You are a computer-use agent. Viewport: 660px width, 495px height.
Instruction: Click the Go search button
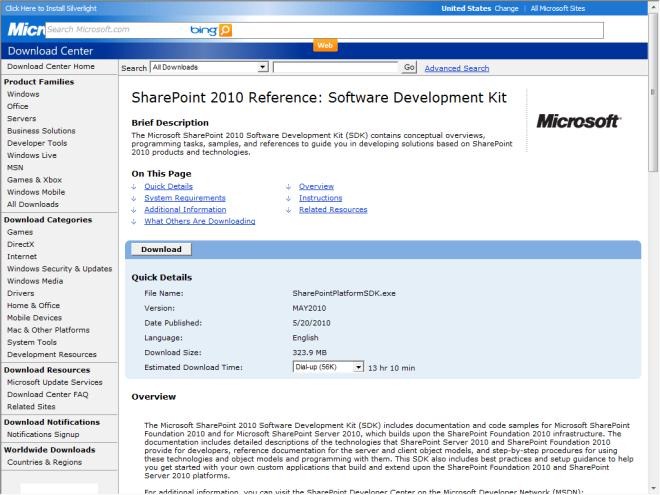(409, 67)
